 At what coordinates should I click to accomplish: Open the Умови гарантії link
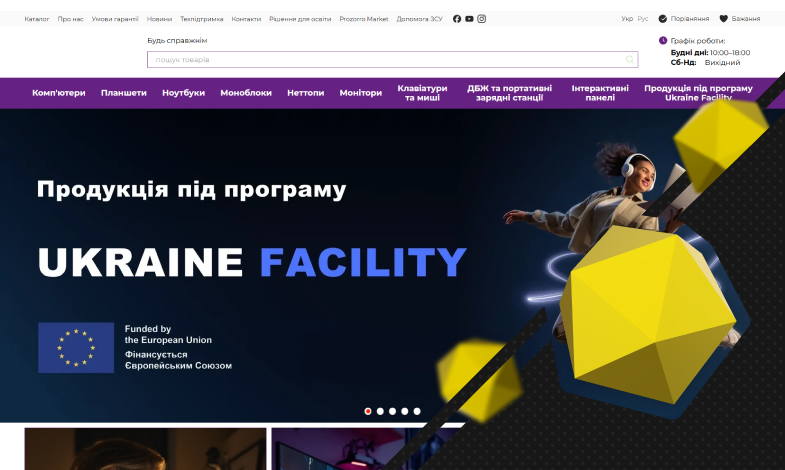(116, 19)
